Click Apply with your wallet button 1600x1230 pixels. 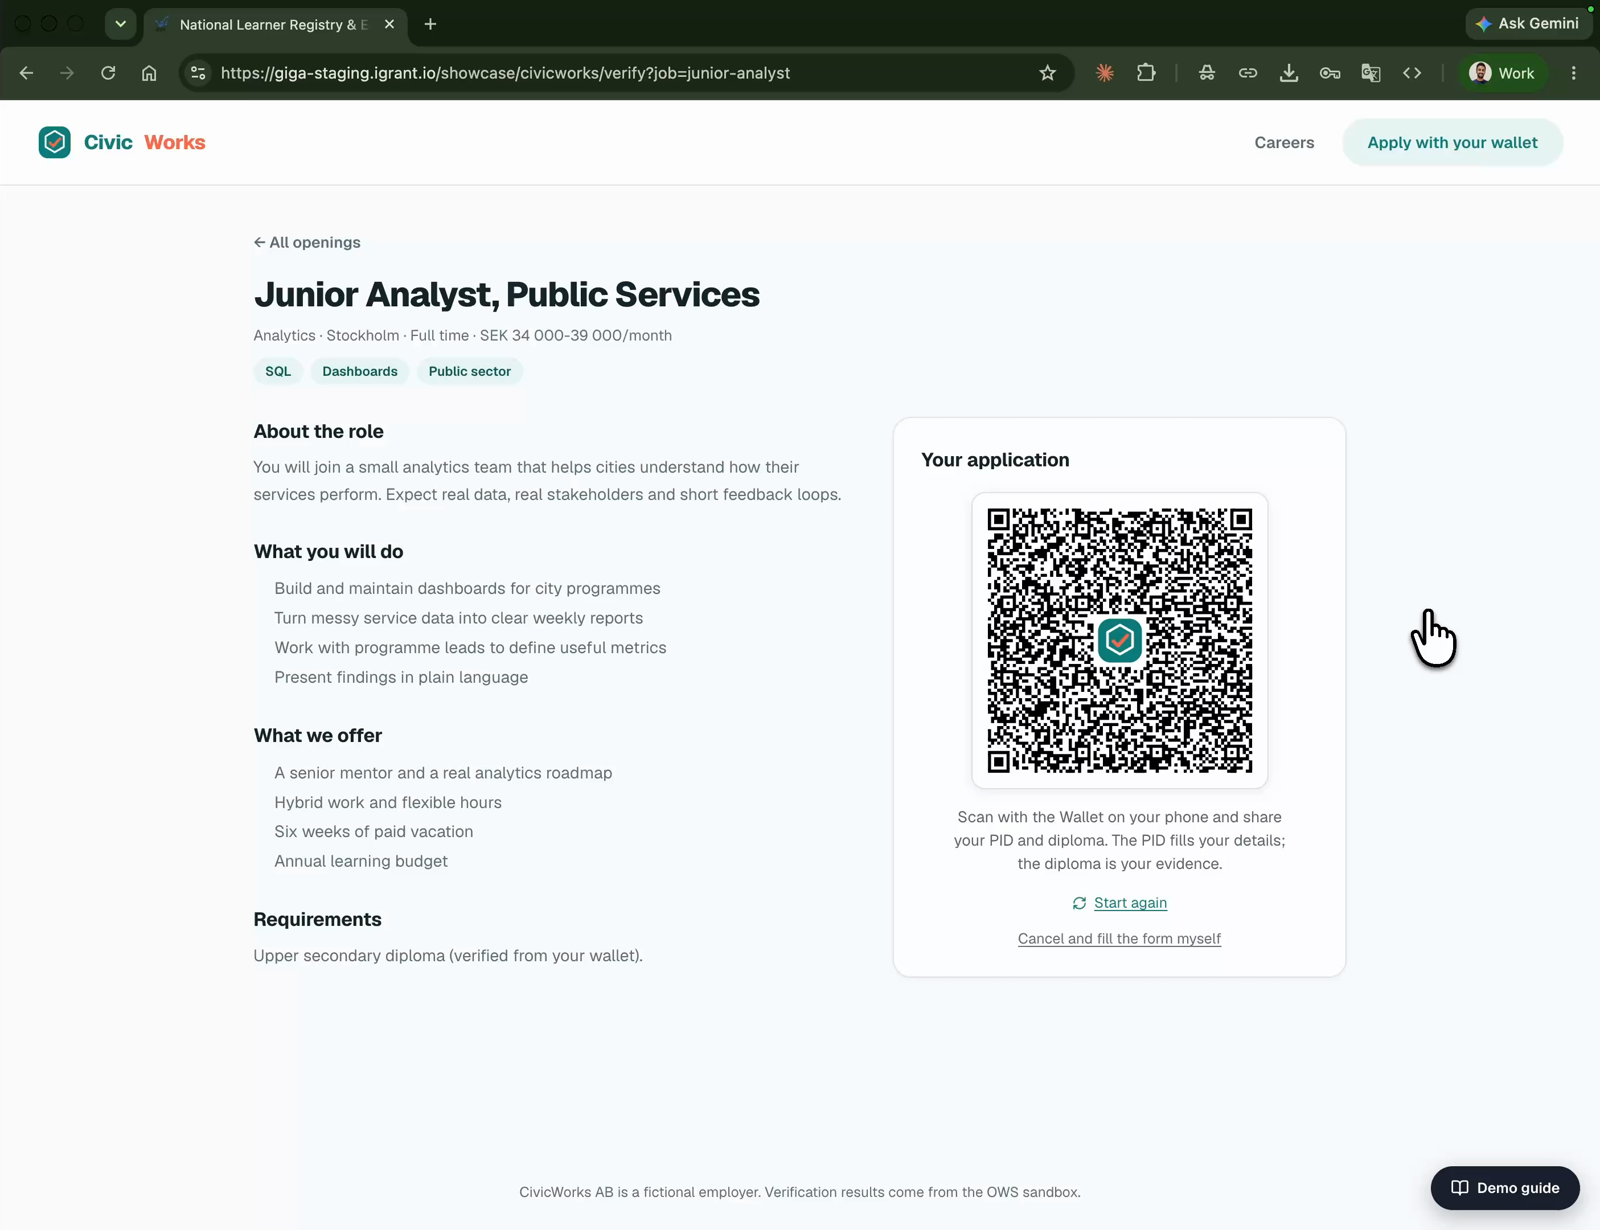pyautogui.click(x=1452, y=142)
